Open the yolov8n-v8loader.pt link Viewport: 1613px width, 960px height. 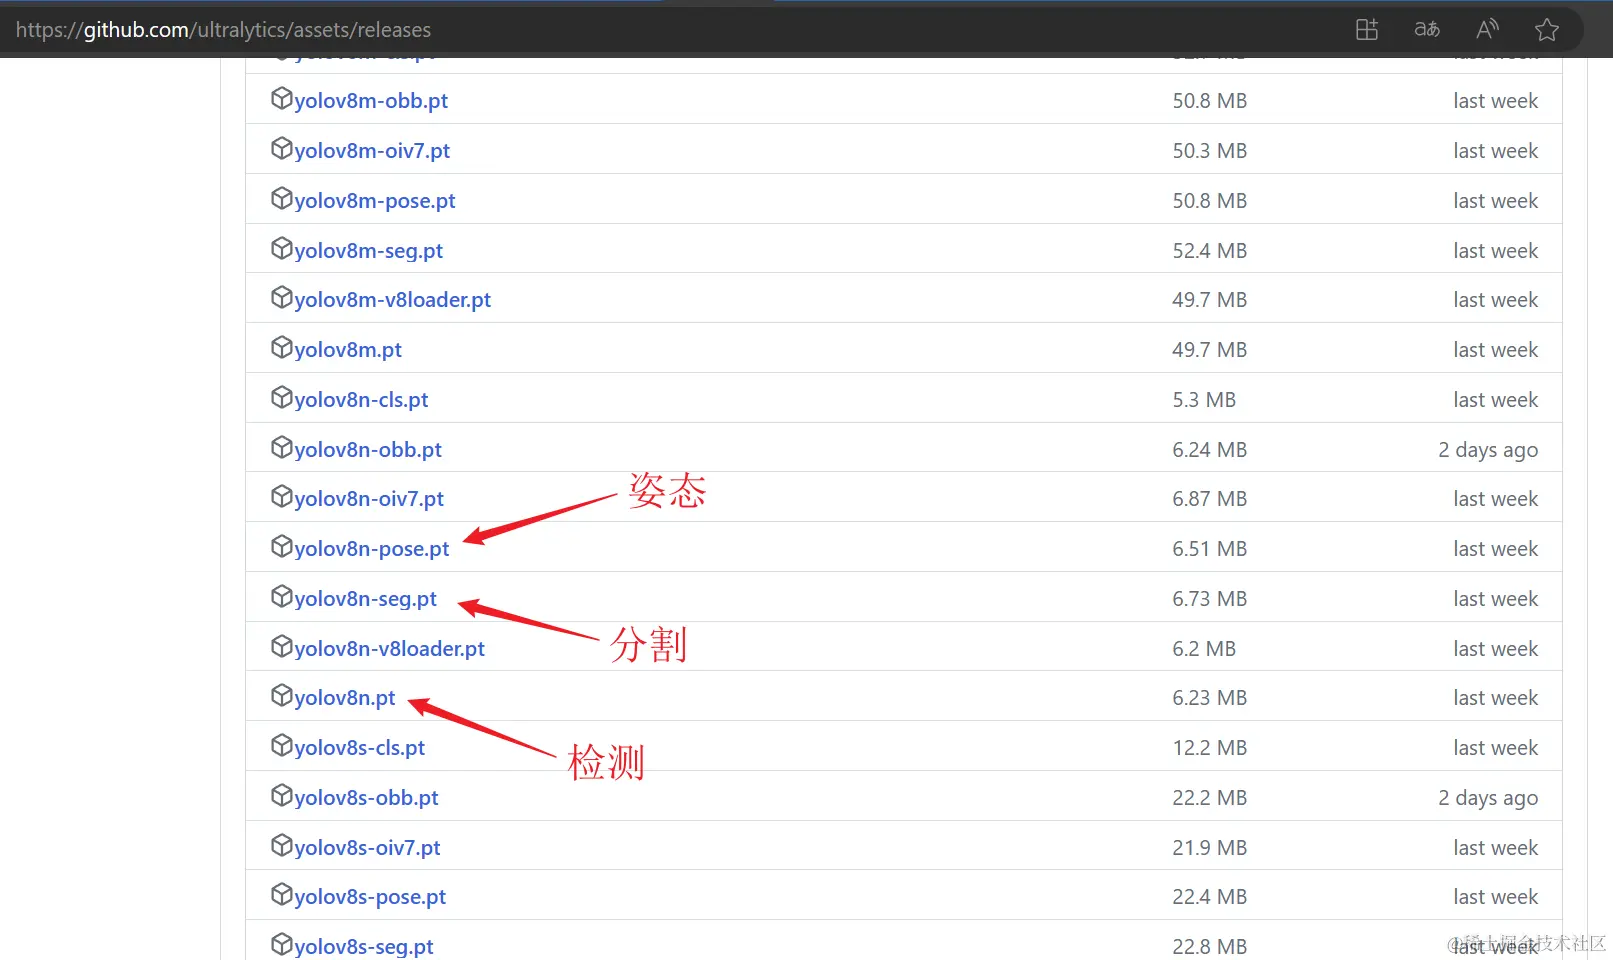click(x=390, y=649)
